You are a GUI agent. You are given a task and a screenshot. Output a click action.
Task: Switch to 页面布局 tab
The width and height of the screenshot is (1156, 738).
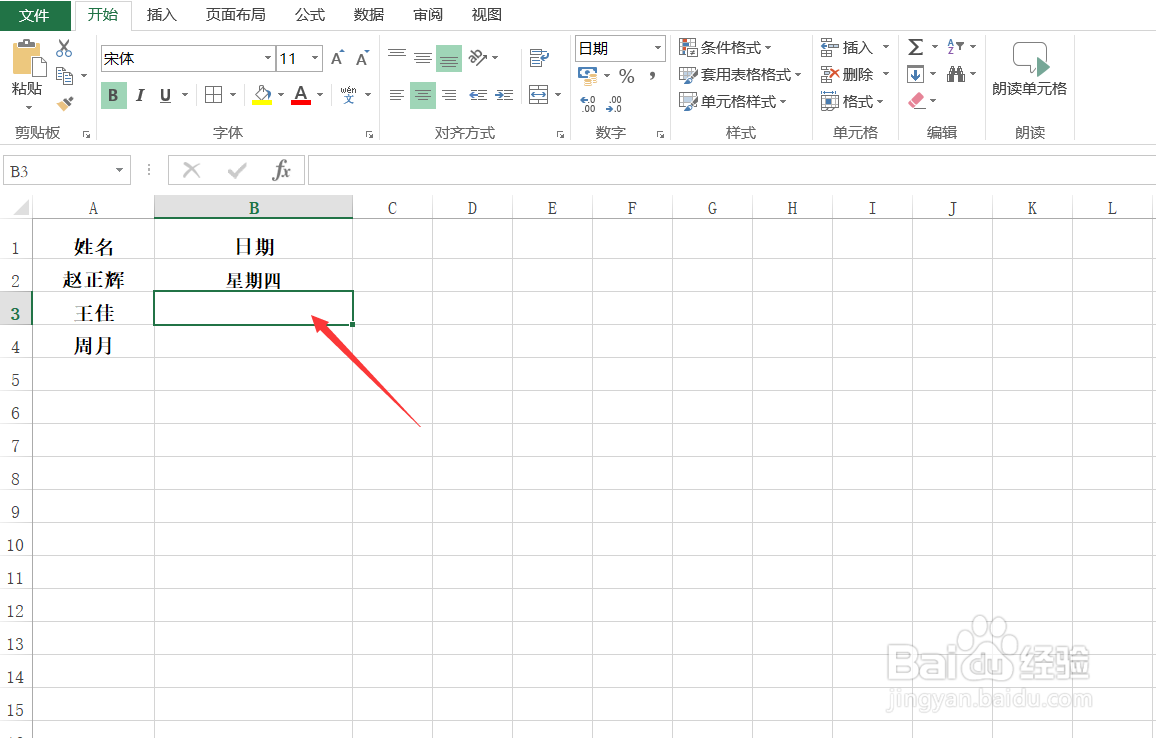(235, 15)
